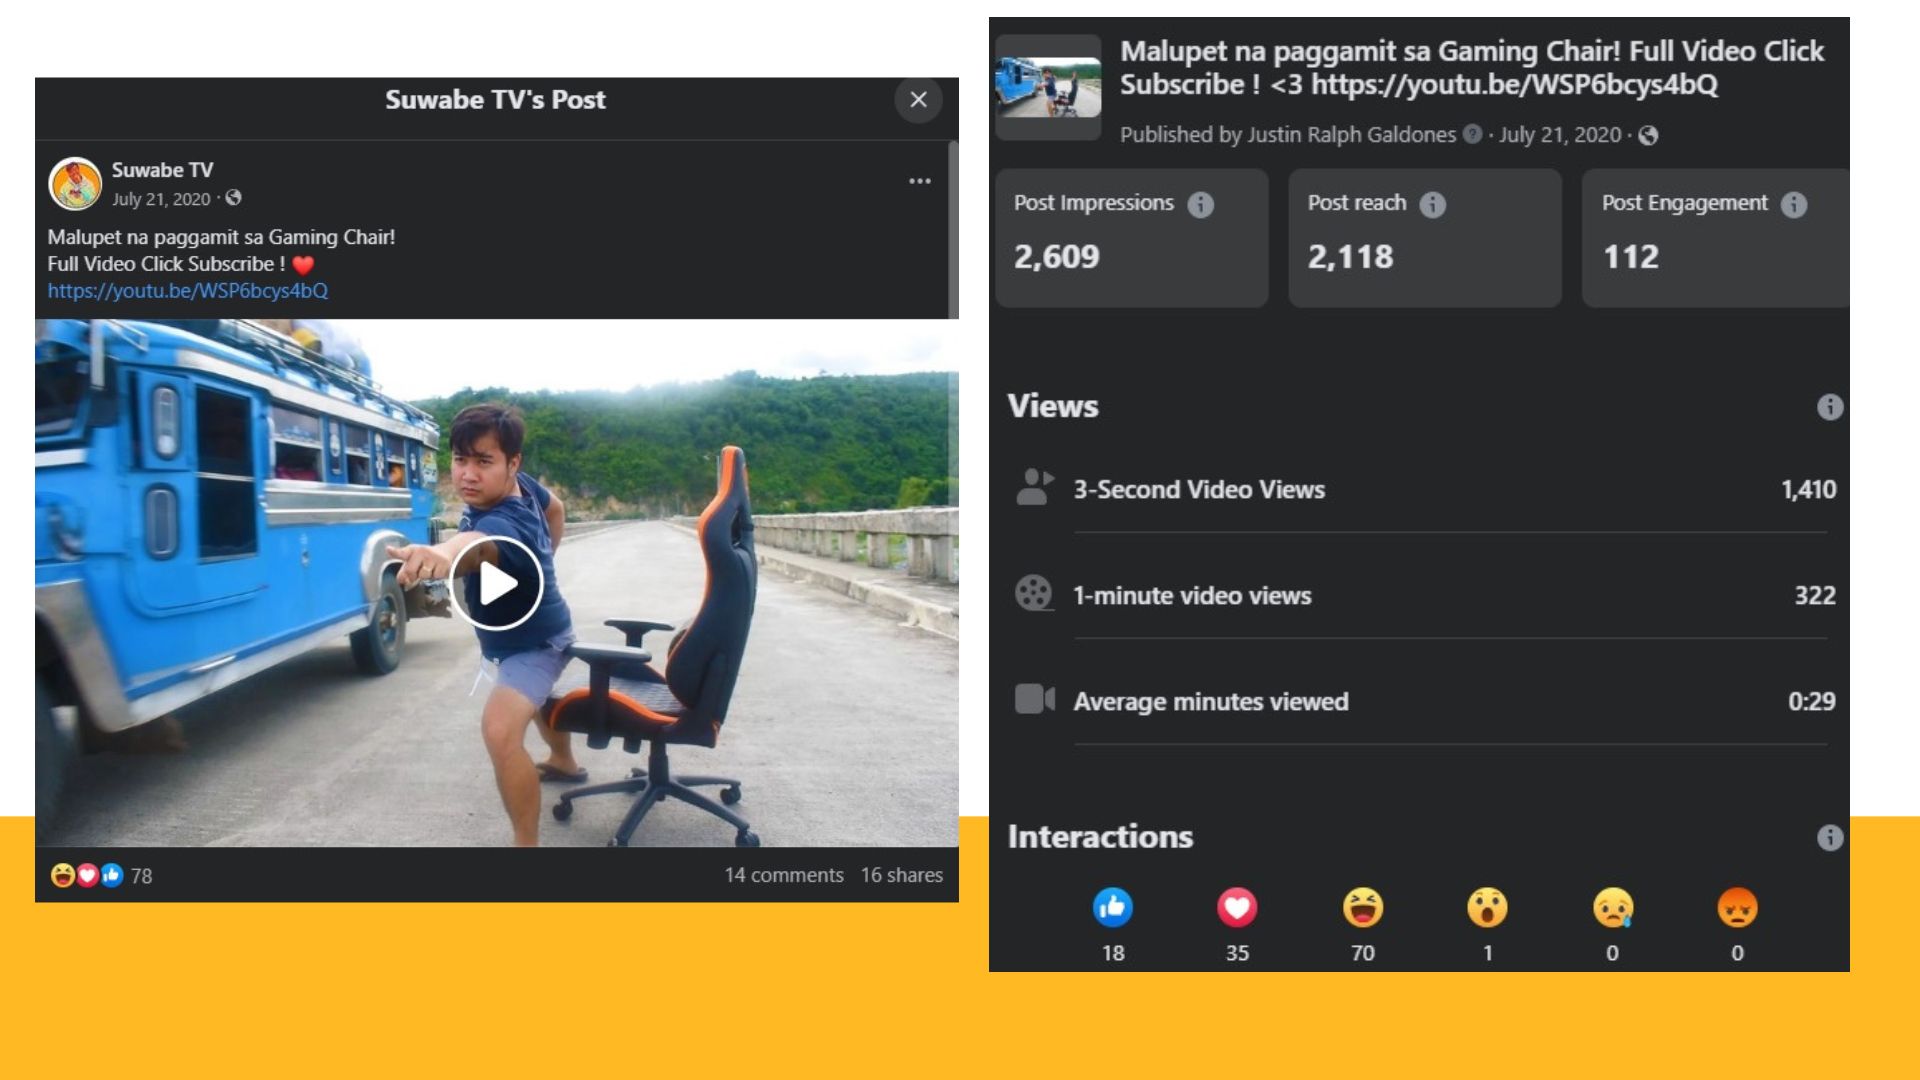1920x1080 pixels.
Task: Open the post's three-dot options menu
Action: pos(920,181)
